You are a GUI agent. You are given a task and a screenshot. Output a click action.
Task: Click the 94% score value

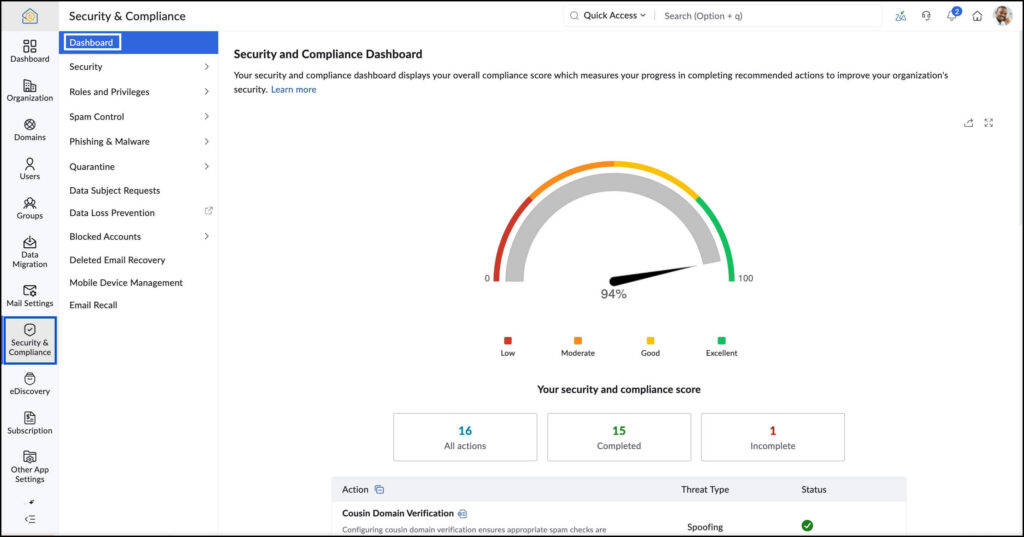point(613,294)
